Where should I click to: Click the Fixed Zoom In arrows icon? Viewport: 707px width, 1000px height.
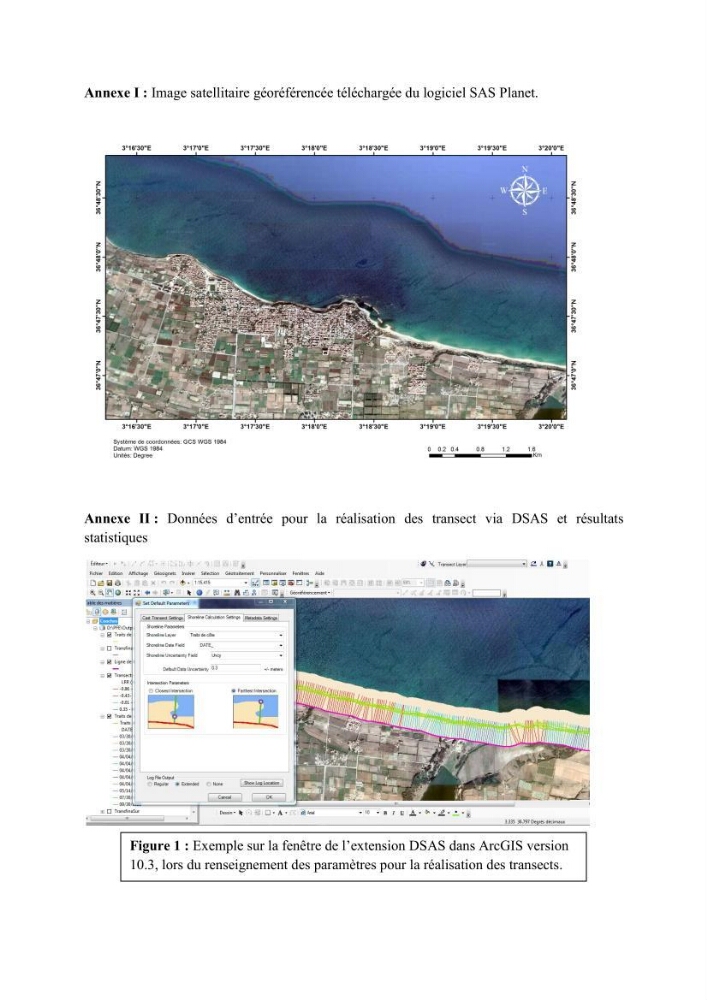click(128, 592)
